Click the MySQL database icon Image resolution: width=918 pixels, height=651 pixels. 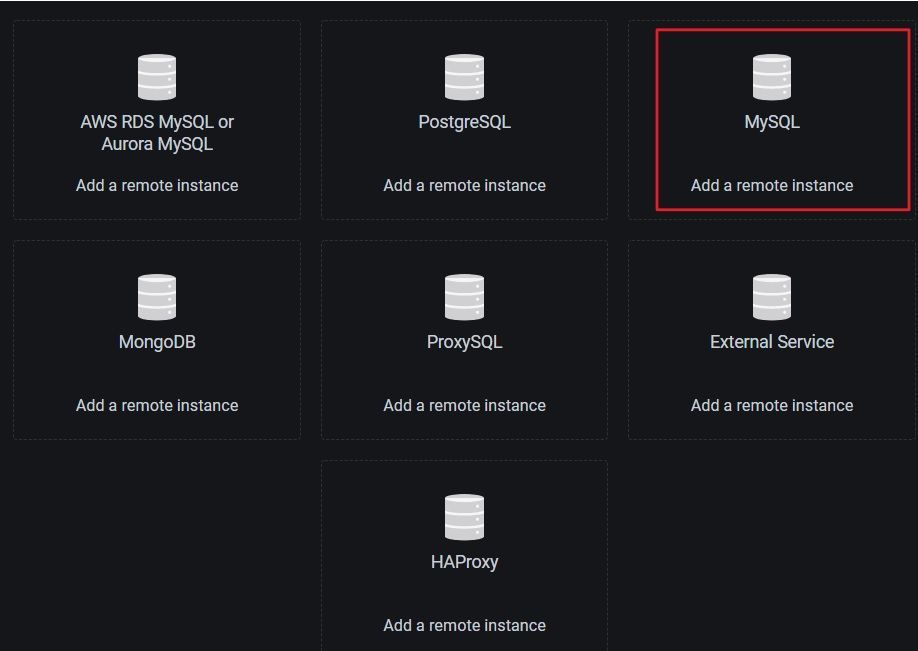pos(772,77)
